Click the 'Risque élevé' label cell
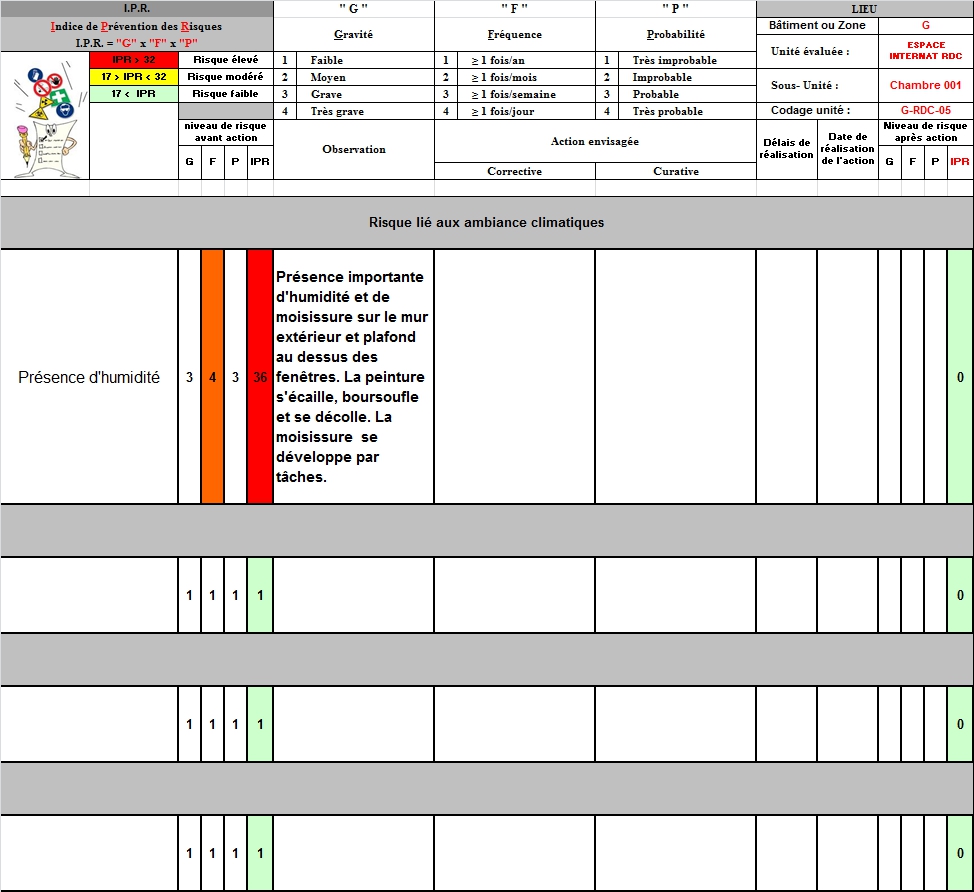974x892 pixels. click(x=225, y=60)
